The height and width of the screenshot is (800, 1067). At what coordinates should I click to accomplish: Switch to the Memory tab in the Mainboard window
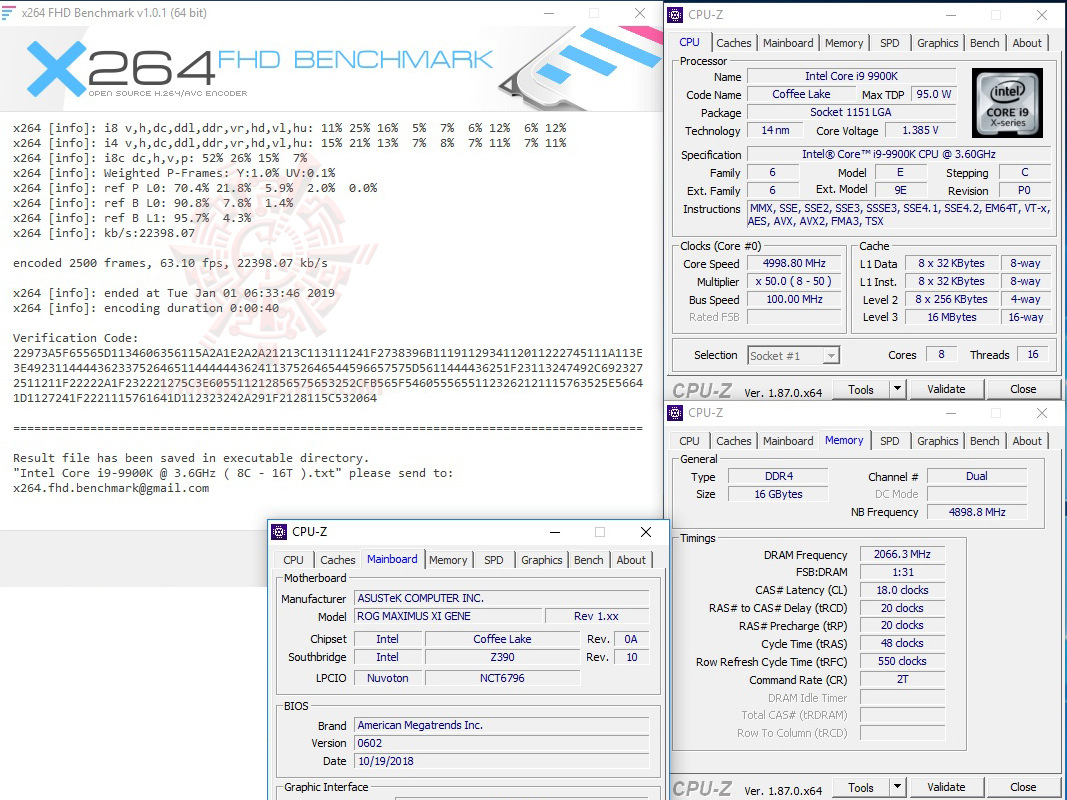448,560
